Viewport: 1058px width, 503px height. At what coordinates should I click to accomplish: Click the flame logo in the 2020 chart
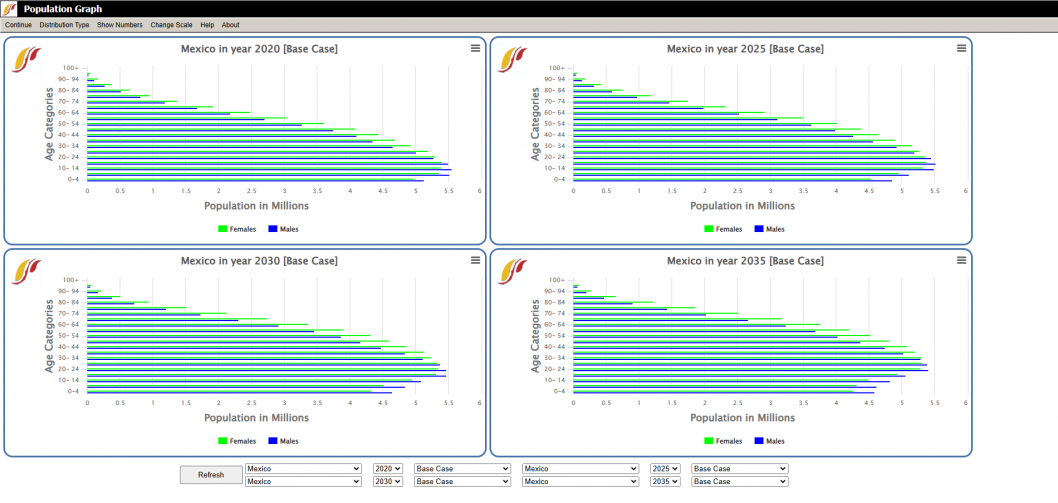pyautogui.click(x=26, y=60)
